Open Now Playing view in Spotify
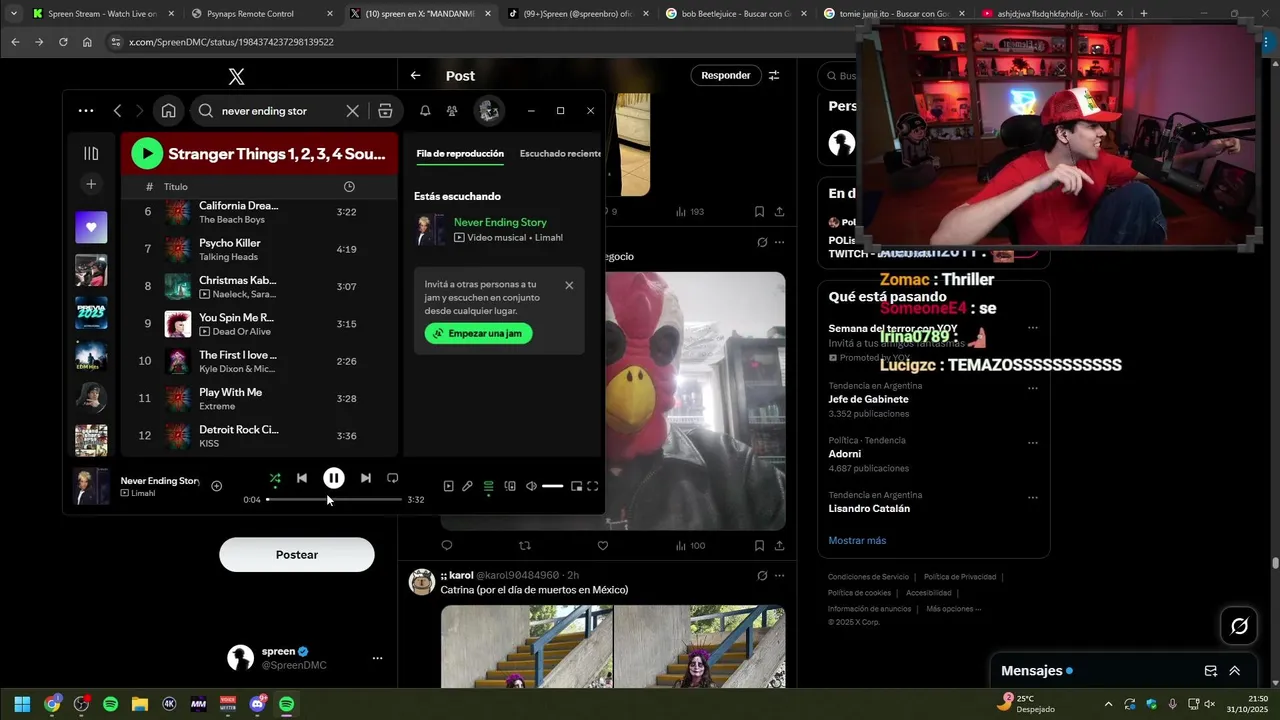The width and height of the screenshot is (1280, 720). [x=448, y=486]
